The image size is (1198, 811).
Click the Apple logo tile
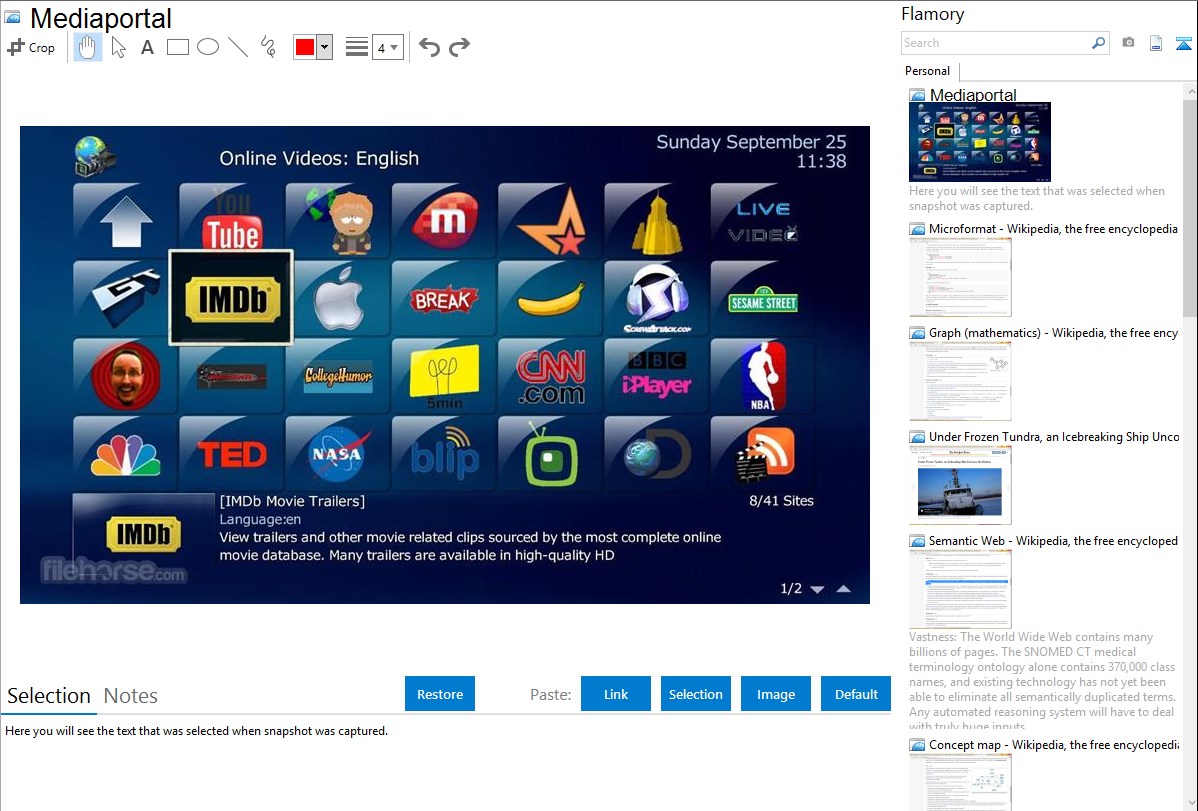point(338,298)
